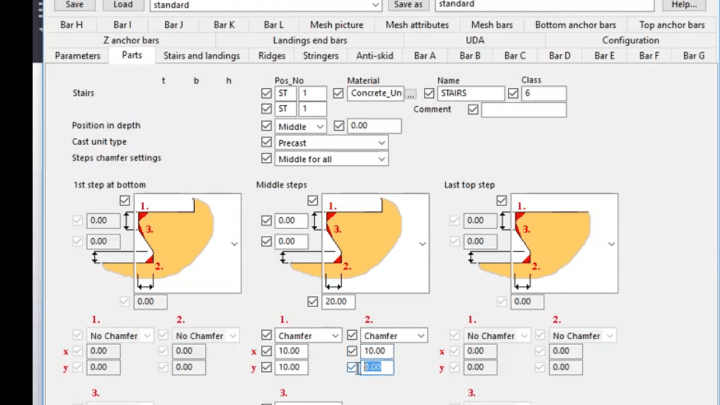Screen dimensions: 720x405
Task: Click the empty Comment field
Action: pos(524,110)
